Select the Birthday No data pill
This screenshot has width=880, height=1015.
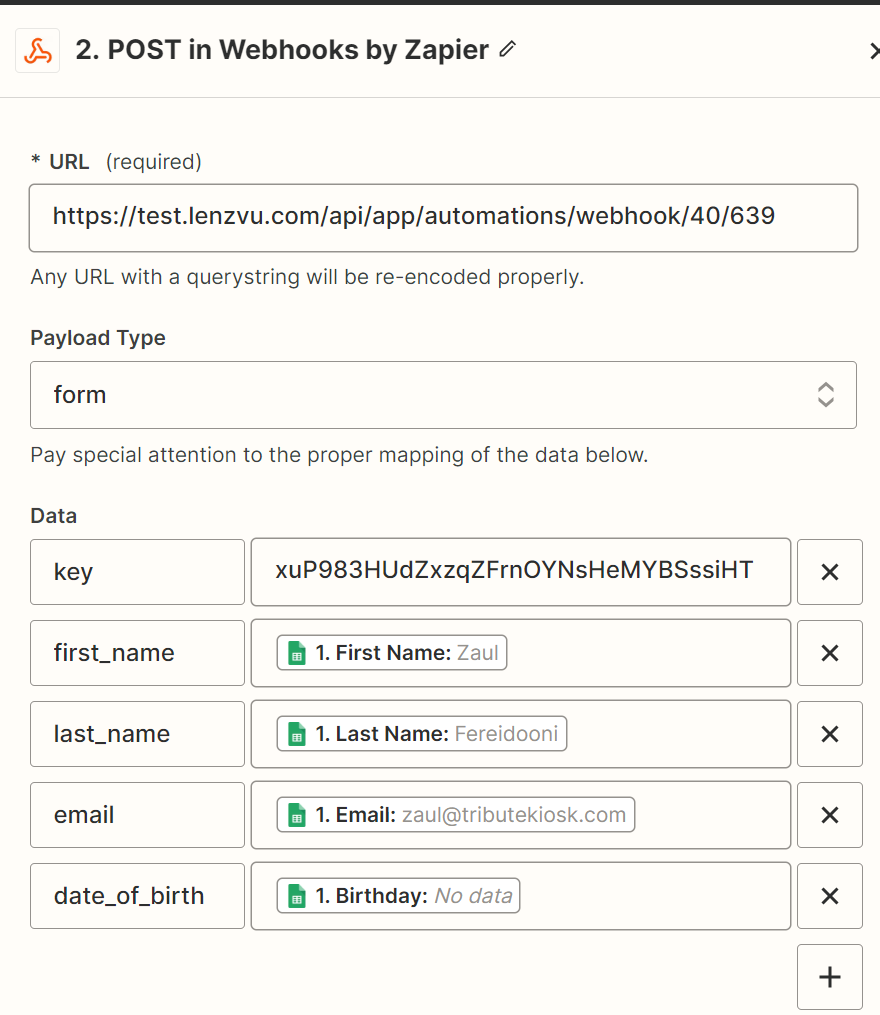pos(399,896)
